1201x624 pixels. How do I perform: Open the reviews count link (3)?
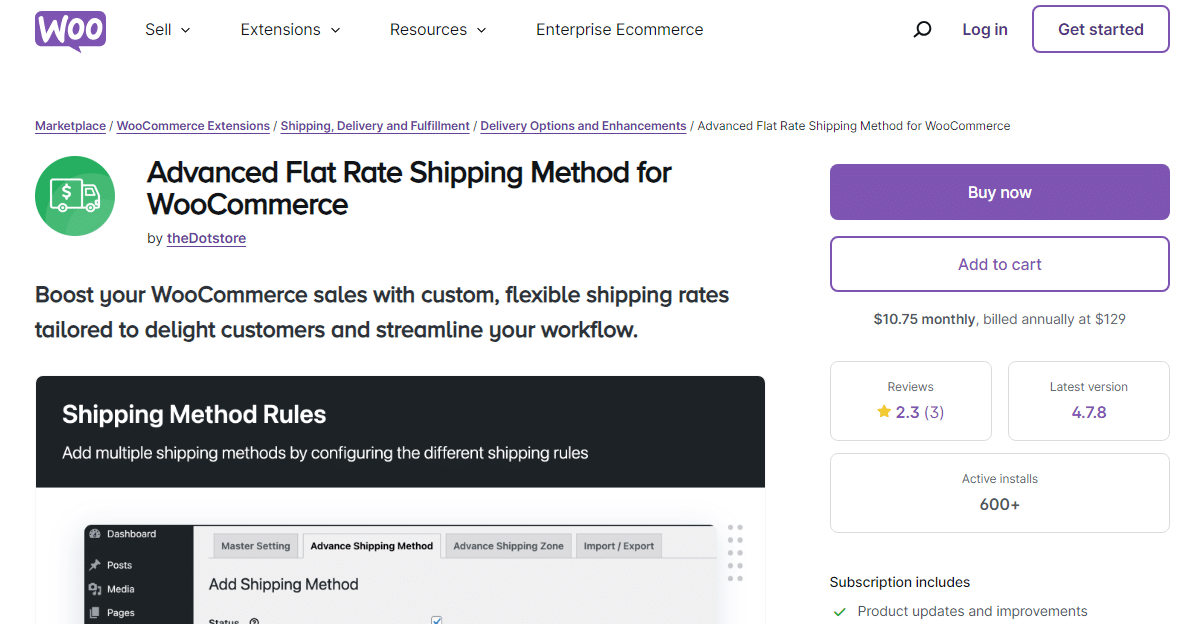coord(934,412)
